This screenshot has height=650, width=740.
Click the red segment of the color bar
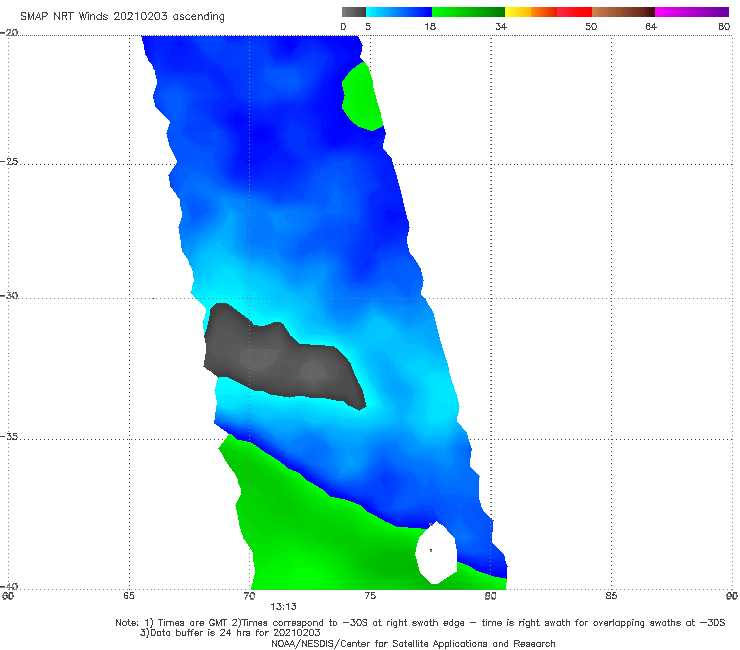(574, 12)
